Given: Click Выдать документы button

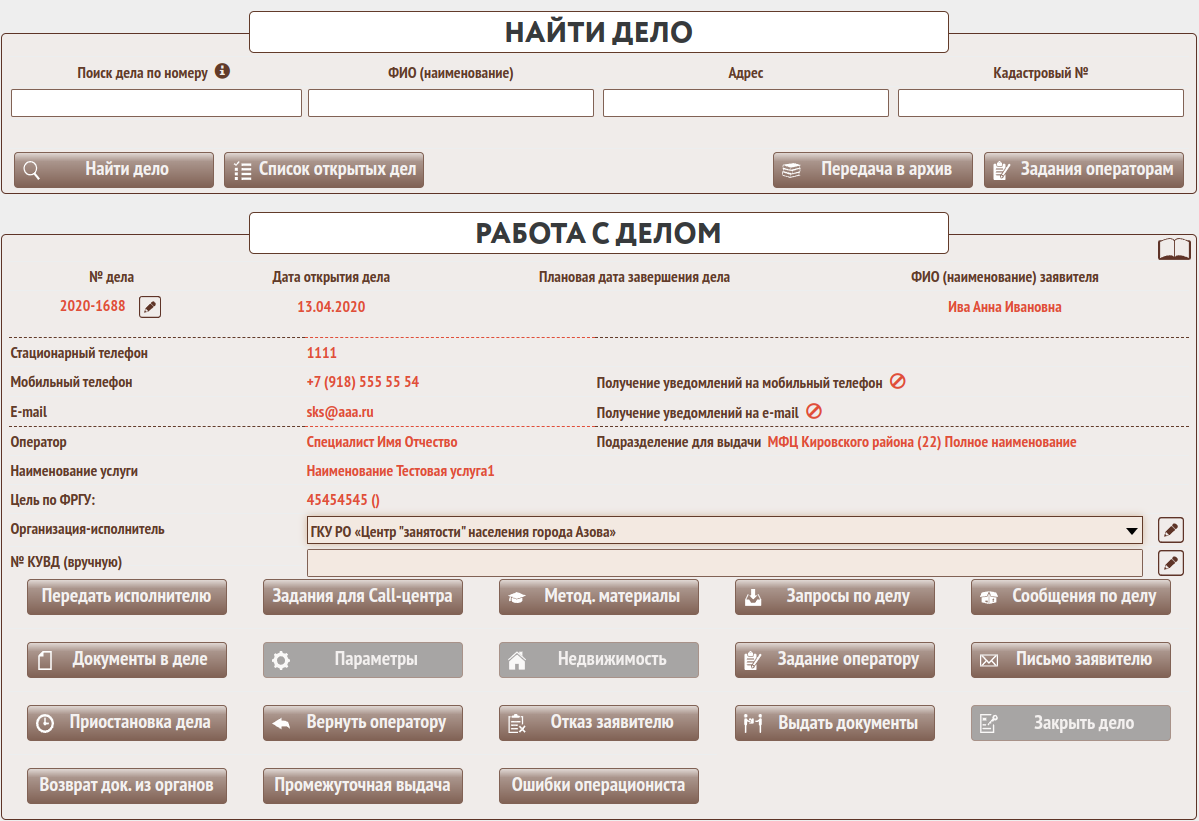Looking at the screenshot, I should coord(835,723).
